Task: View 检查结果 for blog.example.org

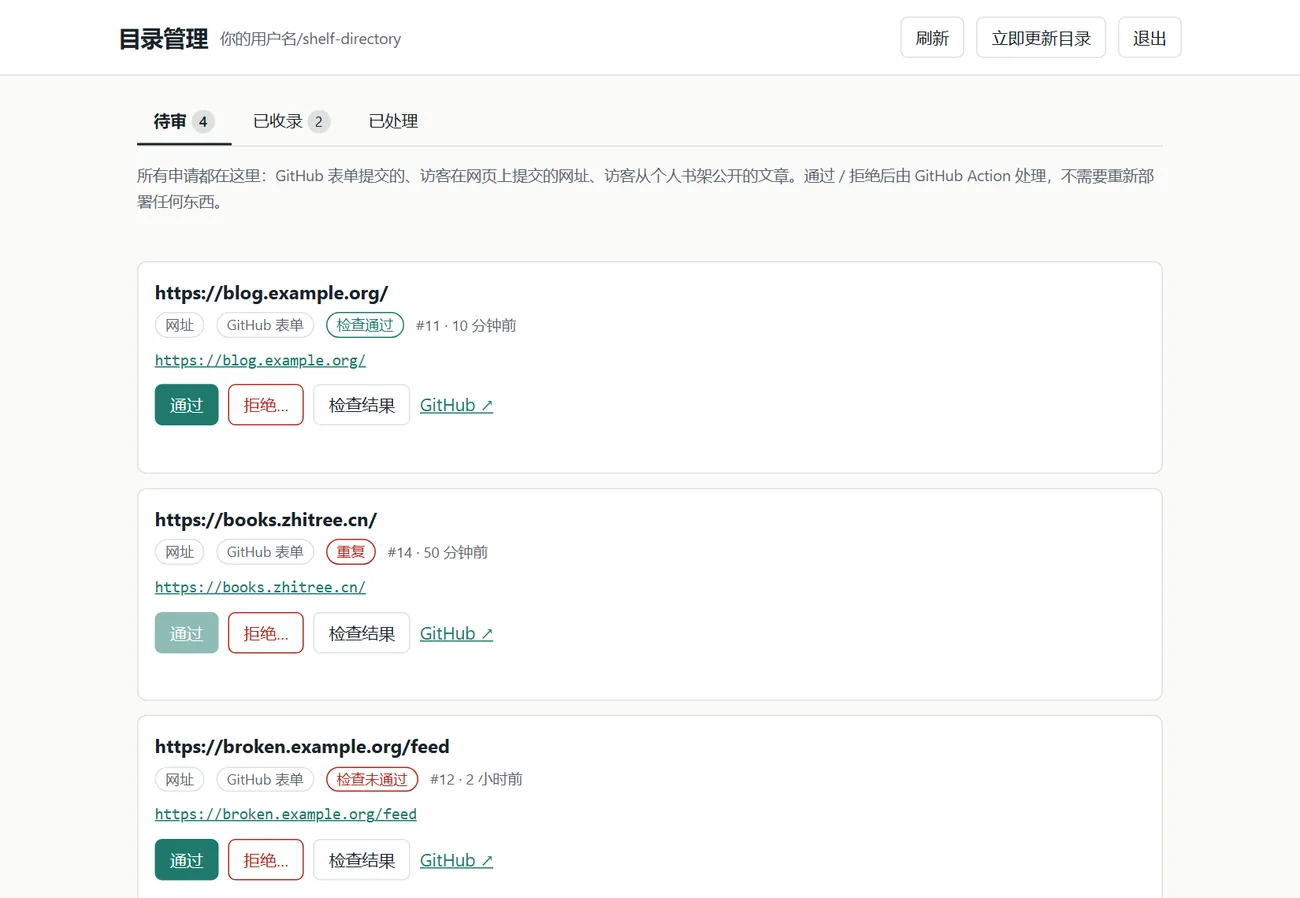Action: click(x=362, y=405)
